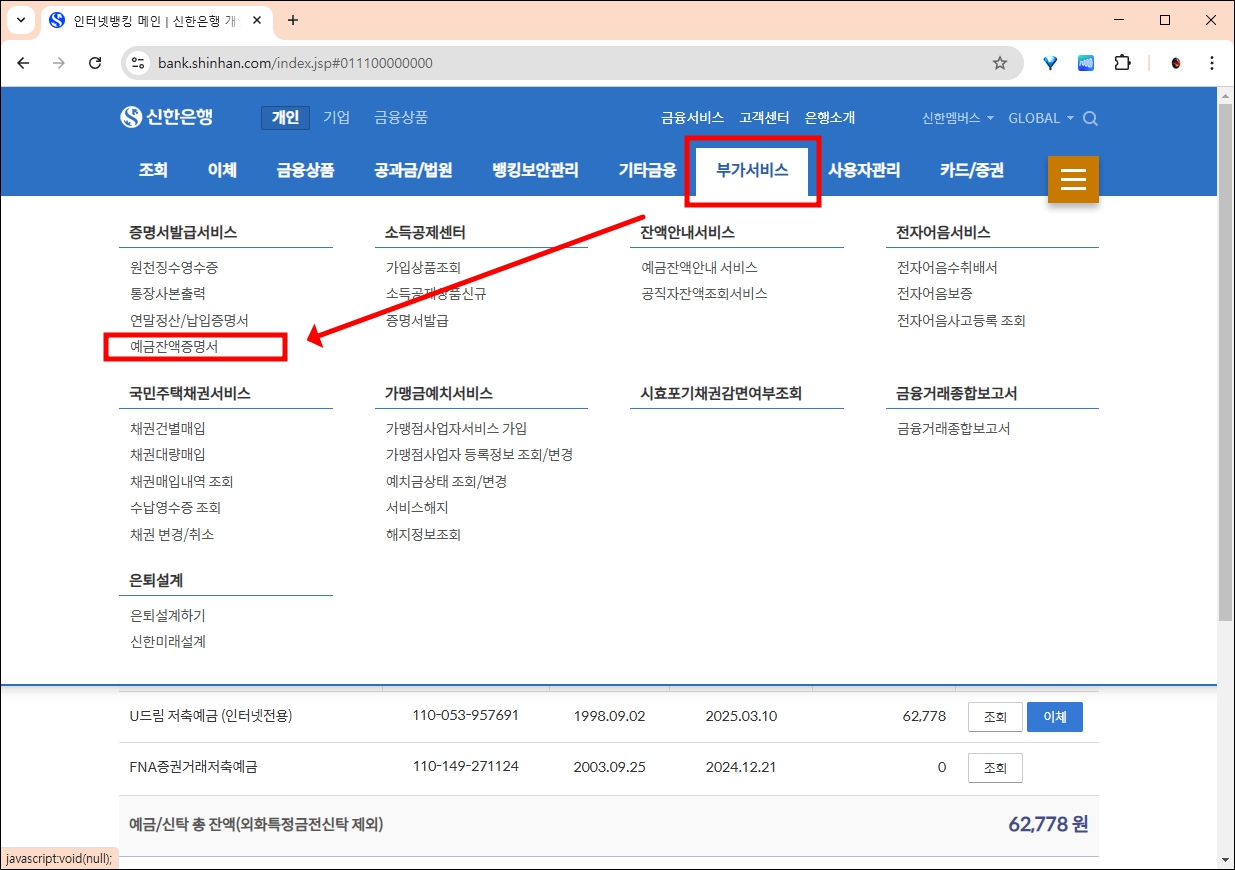Click 채권 변경/취소 link
This screenshot has height=870, width=1235.
pyautogui.click(x=172, y=534)
